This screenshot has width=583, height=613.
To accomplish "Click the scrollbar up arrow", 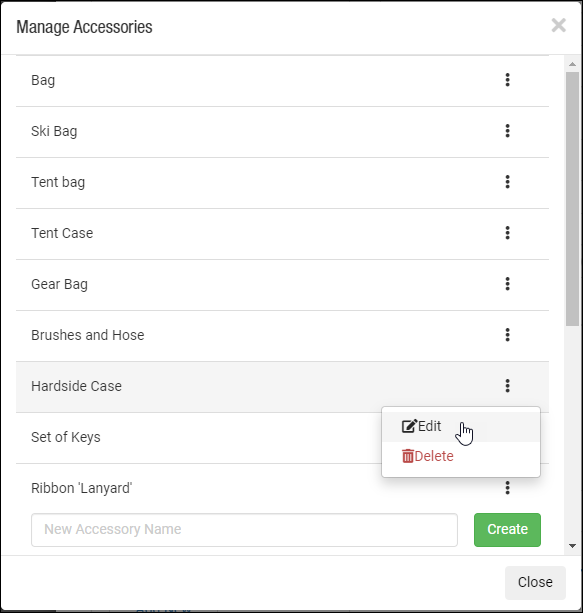I will pyautogui.click(x=572, y=64).
